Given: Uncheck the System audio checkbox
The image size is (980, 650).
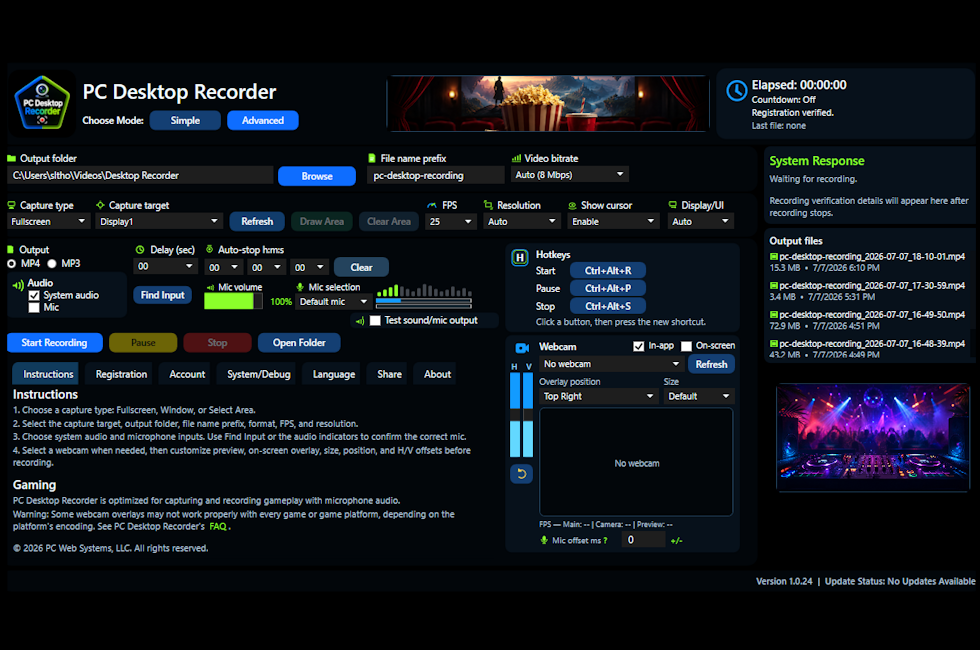Looking at the screenshot, I should point(34,296).
